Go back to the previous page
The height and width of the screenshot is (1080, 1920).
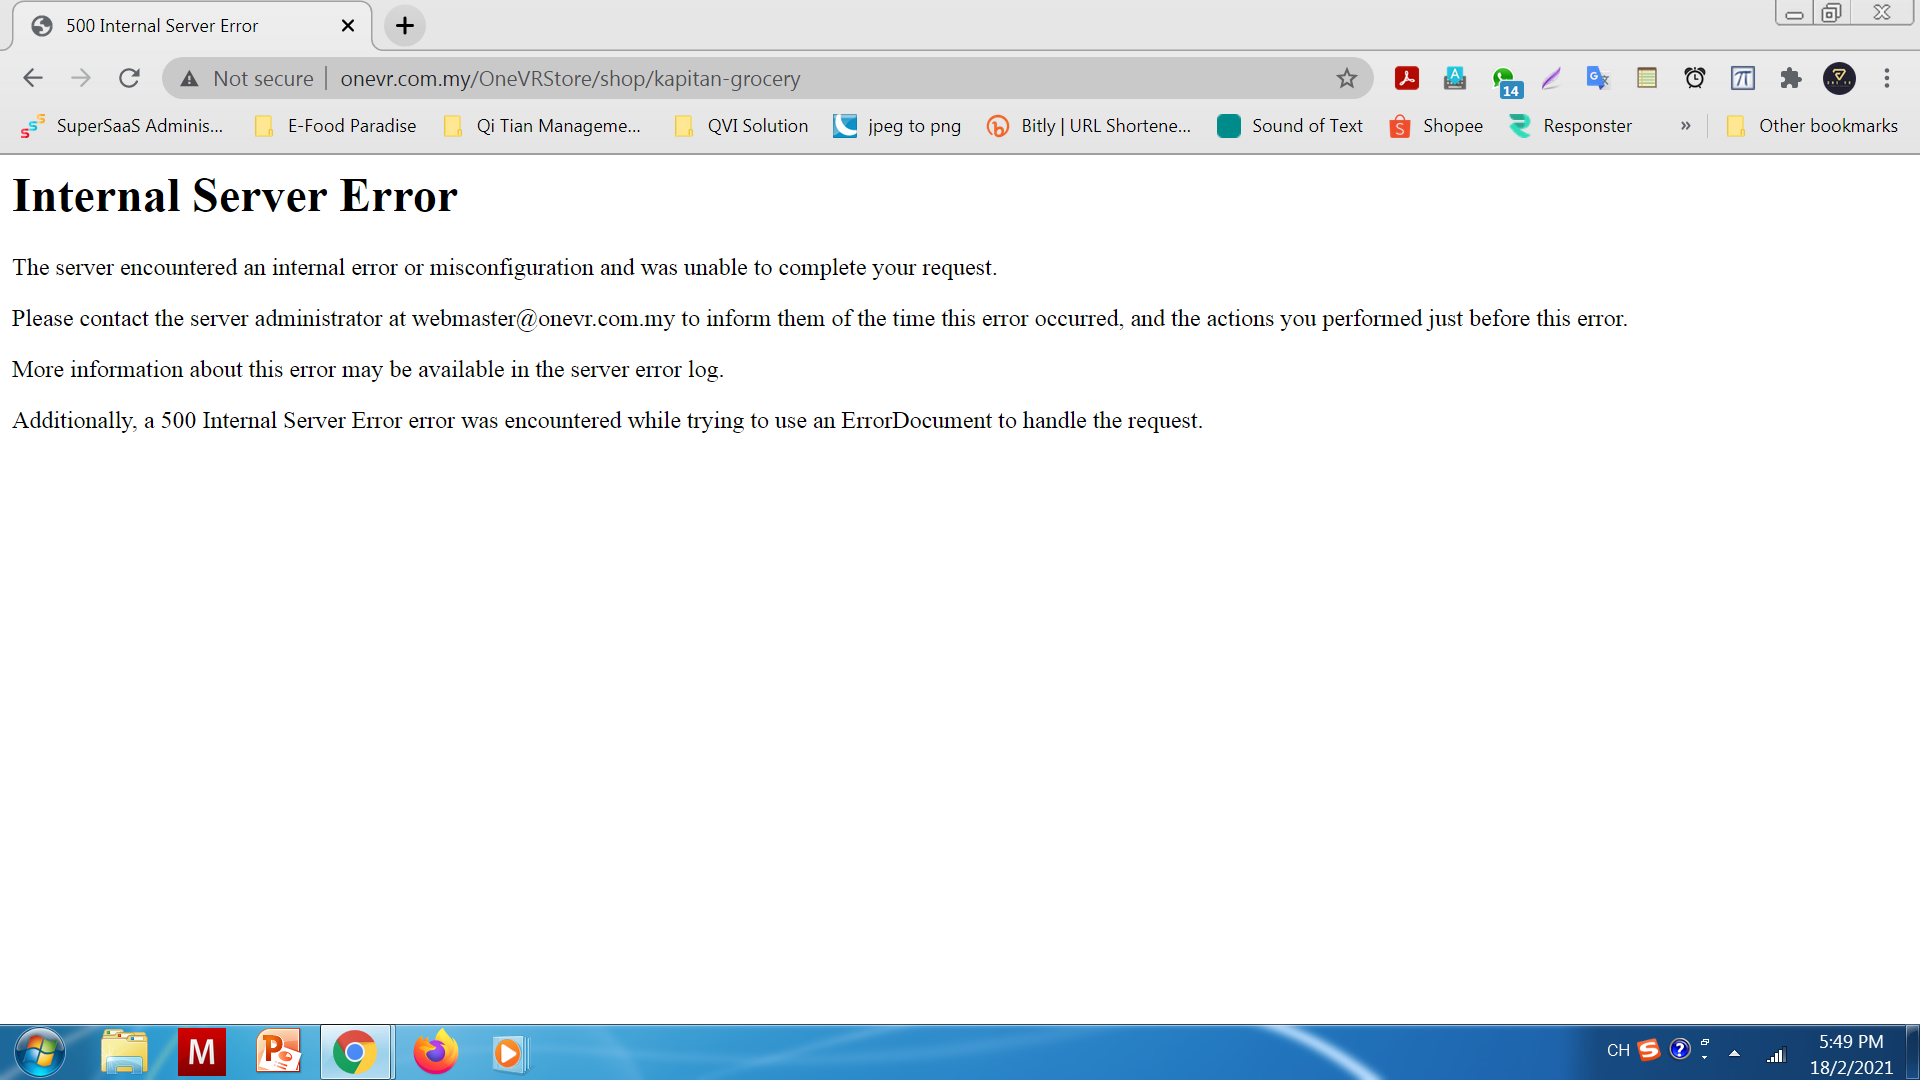tap(33, 78)
